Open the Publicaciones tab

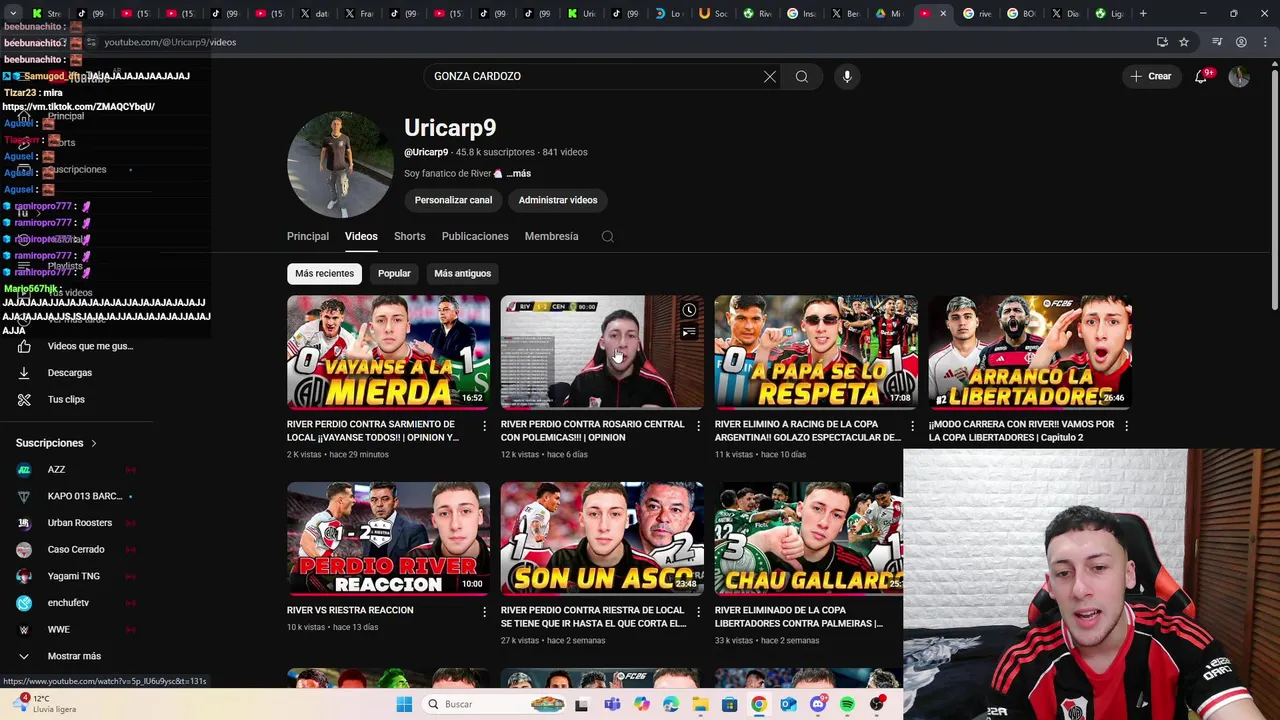[x=475, y=236]
